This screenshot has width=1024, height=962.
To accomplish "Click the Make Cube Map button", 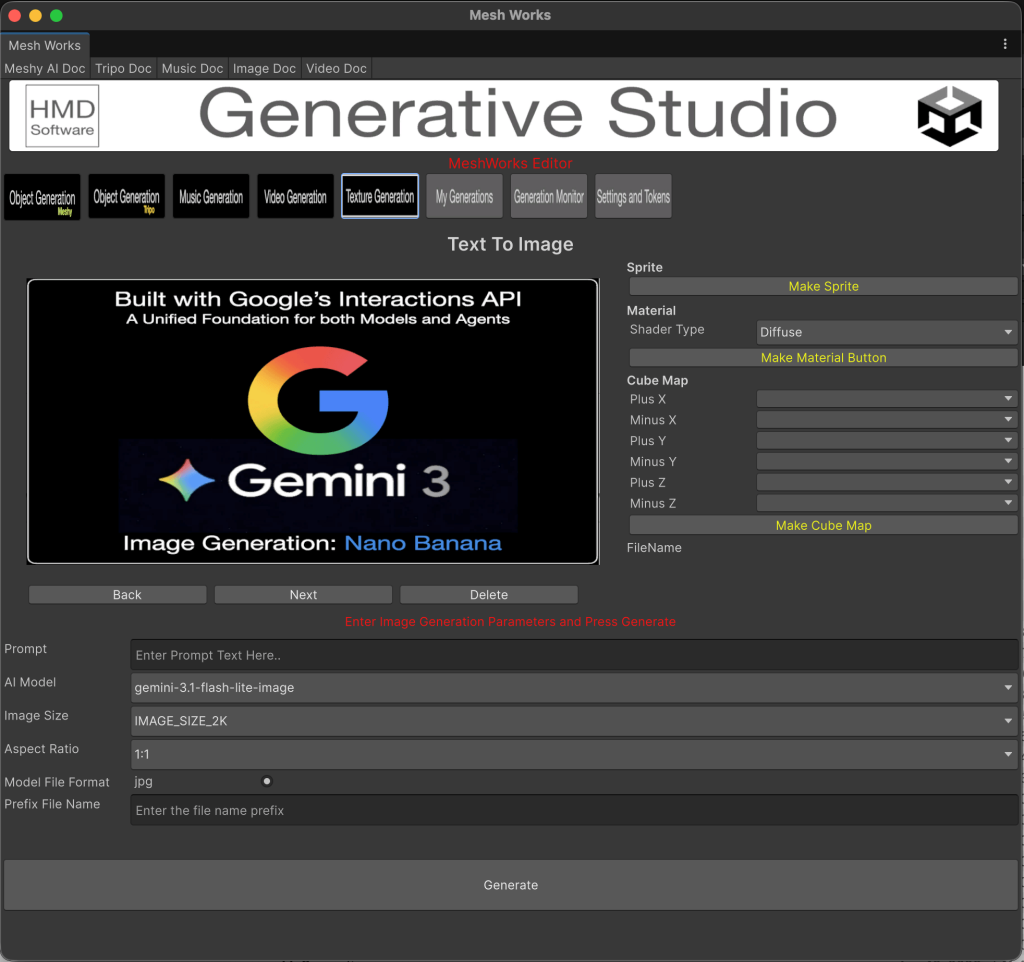I will (x=823, y=525).
